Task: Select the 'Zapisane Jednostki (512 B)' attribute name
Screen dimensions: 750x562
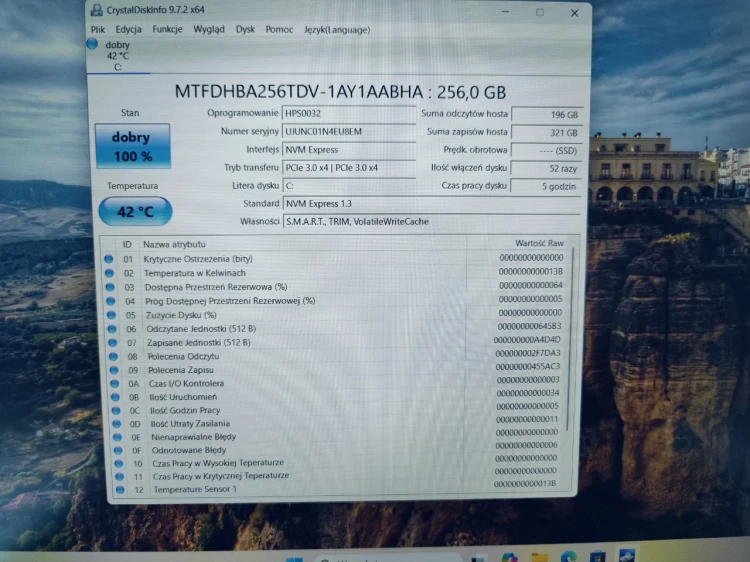Action: point(199,342)
